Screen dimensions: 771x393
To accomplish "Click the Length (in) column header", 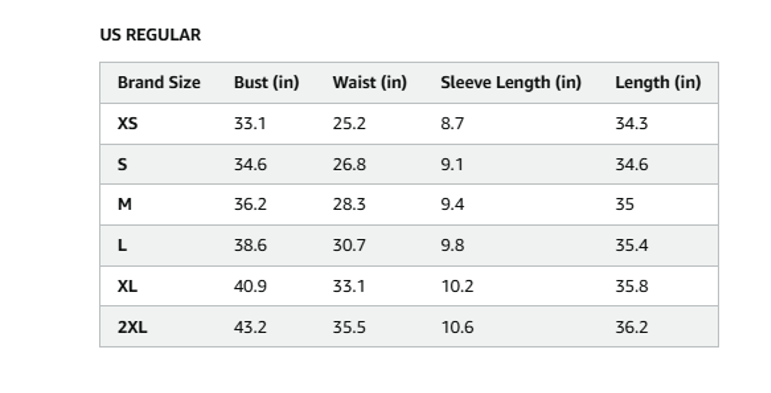I will [658, 83].
